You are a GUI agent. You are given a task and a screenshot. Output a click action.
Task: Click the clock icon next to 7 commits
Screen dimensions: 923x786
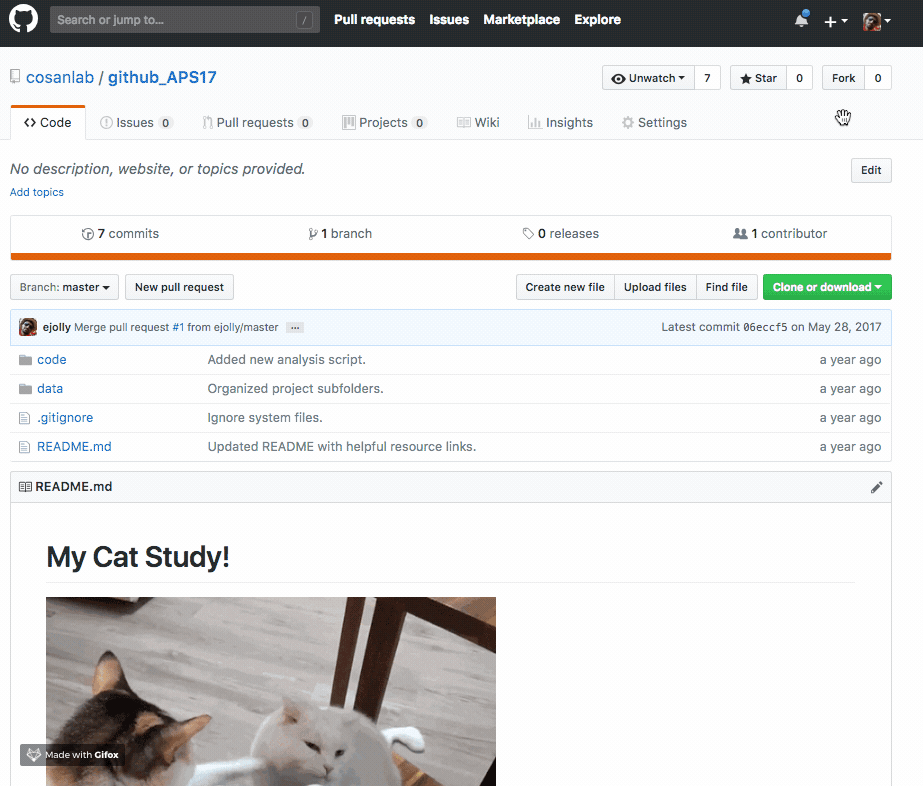[x=88, y=233]
